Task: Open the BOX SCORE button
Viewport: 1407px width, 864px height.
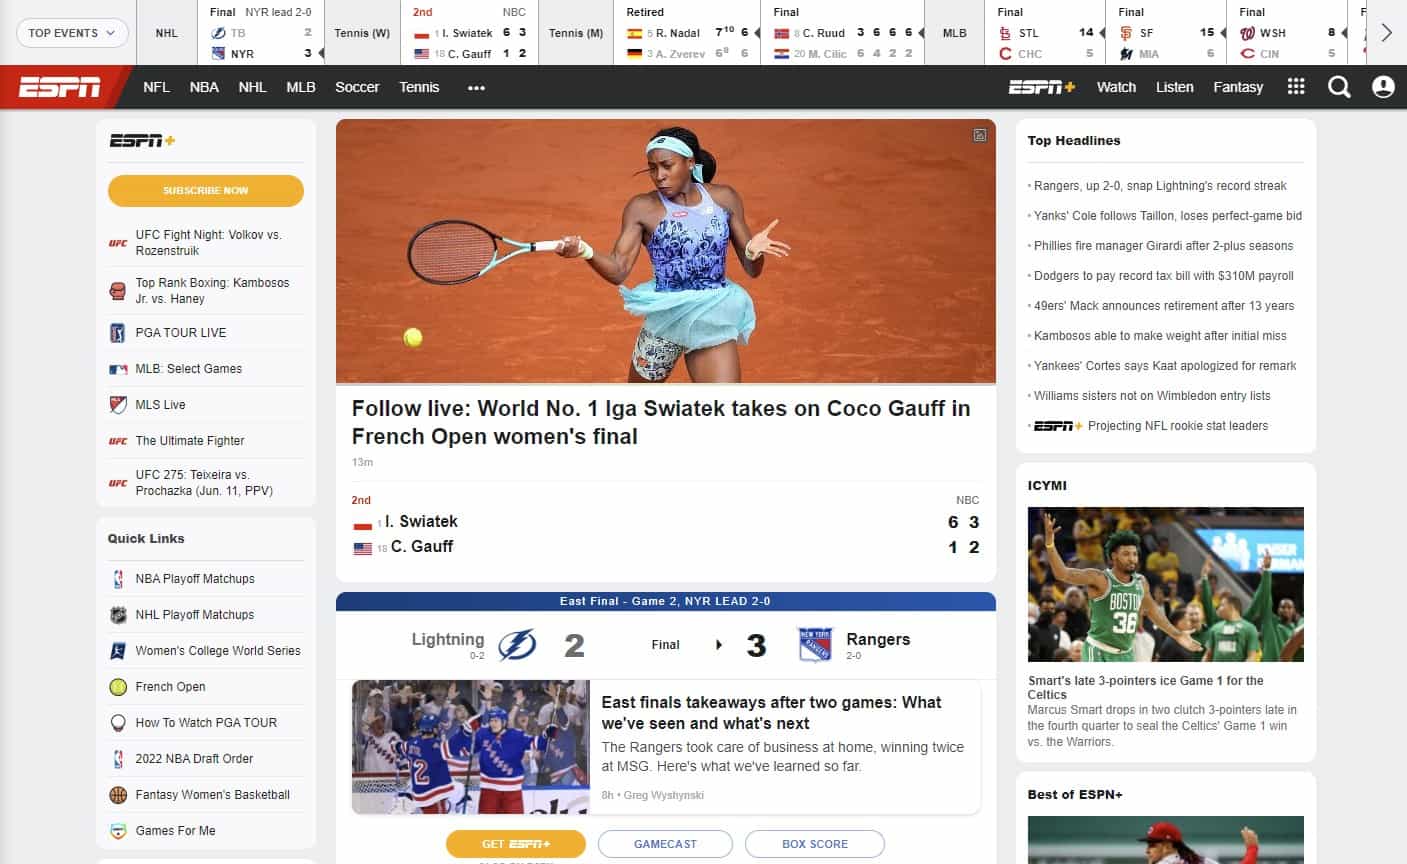Action: (815, 844)
